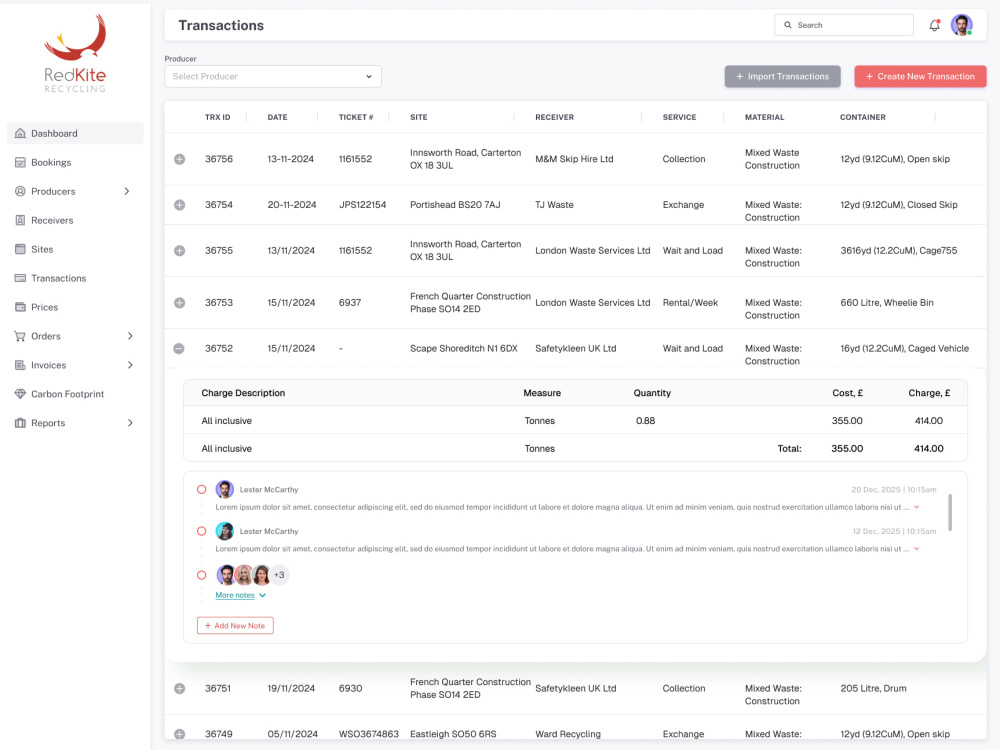The width and height of the screenshot is (1000, 750).
Task: Expand Lester McCarthy's 20 Dec note
Action: 916,507
